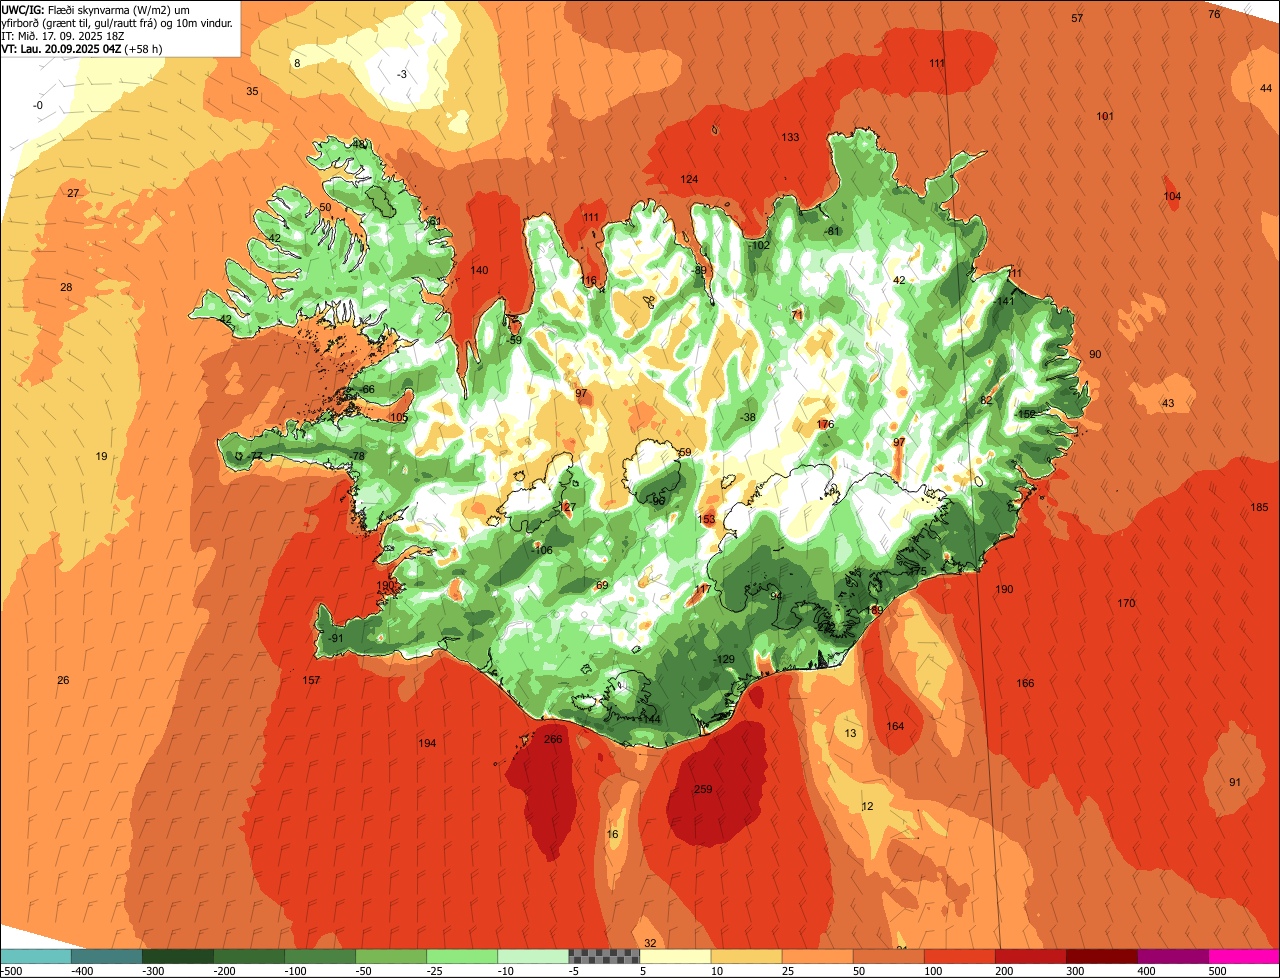This screenshot has width=1280, height=978.
Task: Pick the red-orange legend swatch labeled 100
Action: (959, 957)
